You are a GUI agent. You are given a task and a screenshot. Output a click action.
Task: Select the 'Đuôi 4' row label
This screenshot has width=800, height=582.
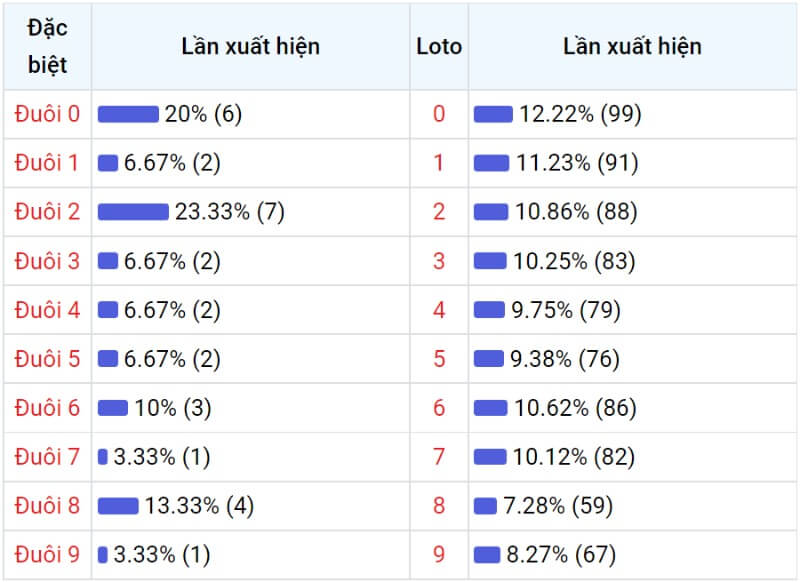coord(47,310)
